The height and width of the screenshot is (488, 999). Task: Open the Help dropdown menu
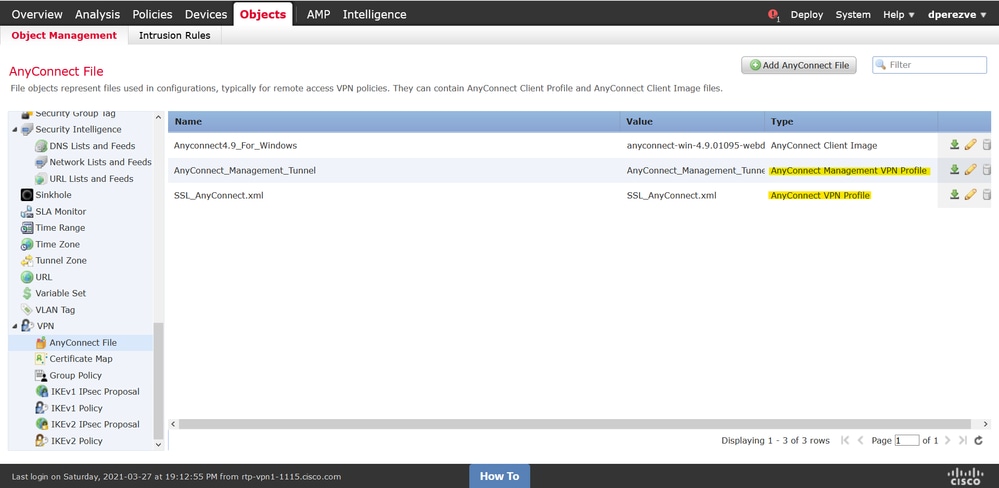coord(898,15)
